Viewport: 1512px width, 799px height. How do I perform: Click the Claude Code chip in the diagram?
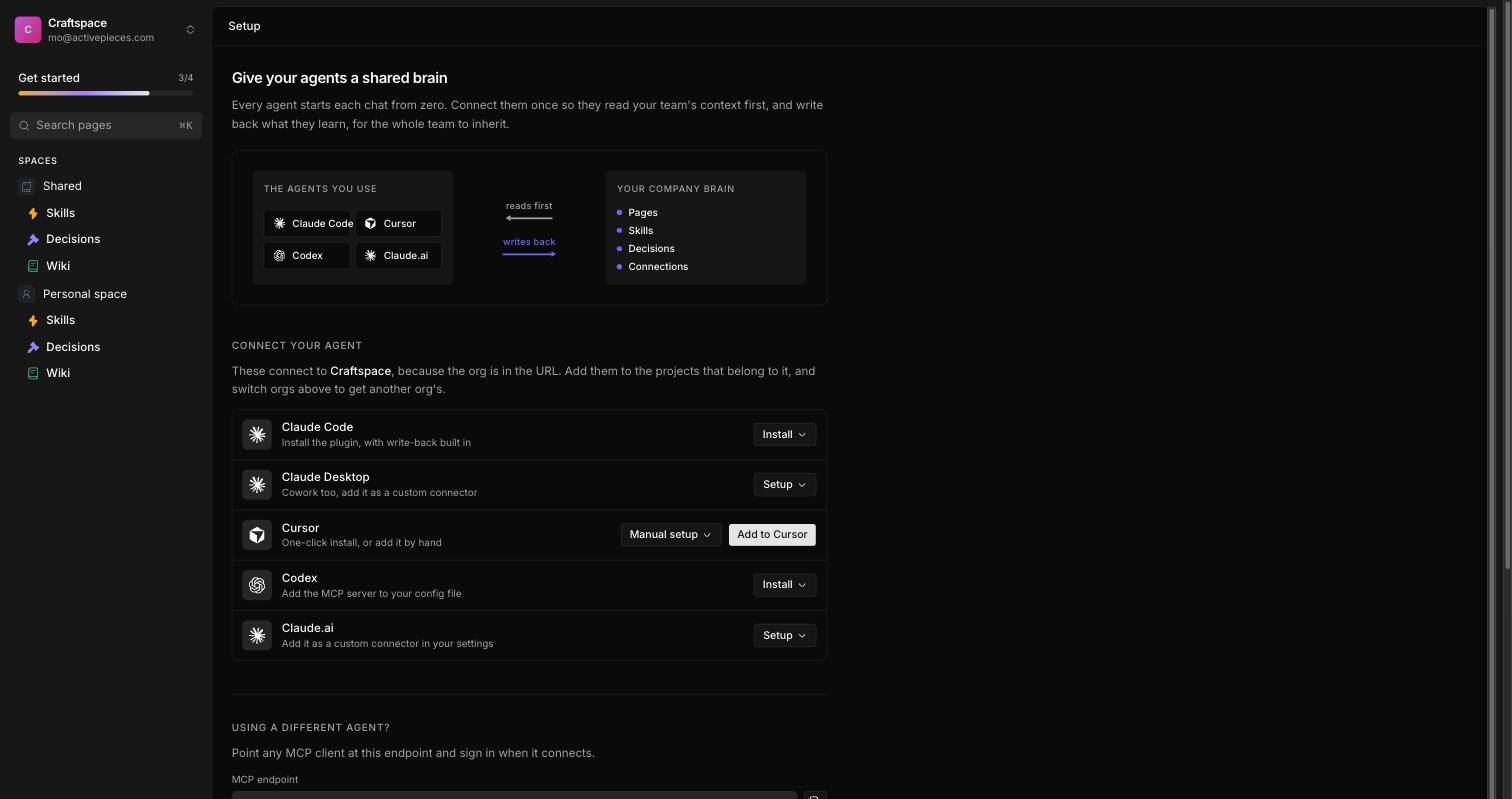[307, 223]
